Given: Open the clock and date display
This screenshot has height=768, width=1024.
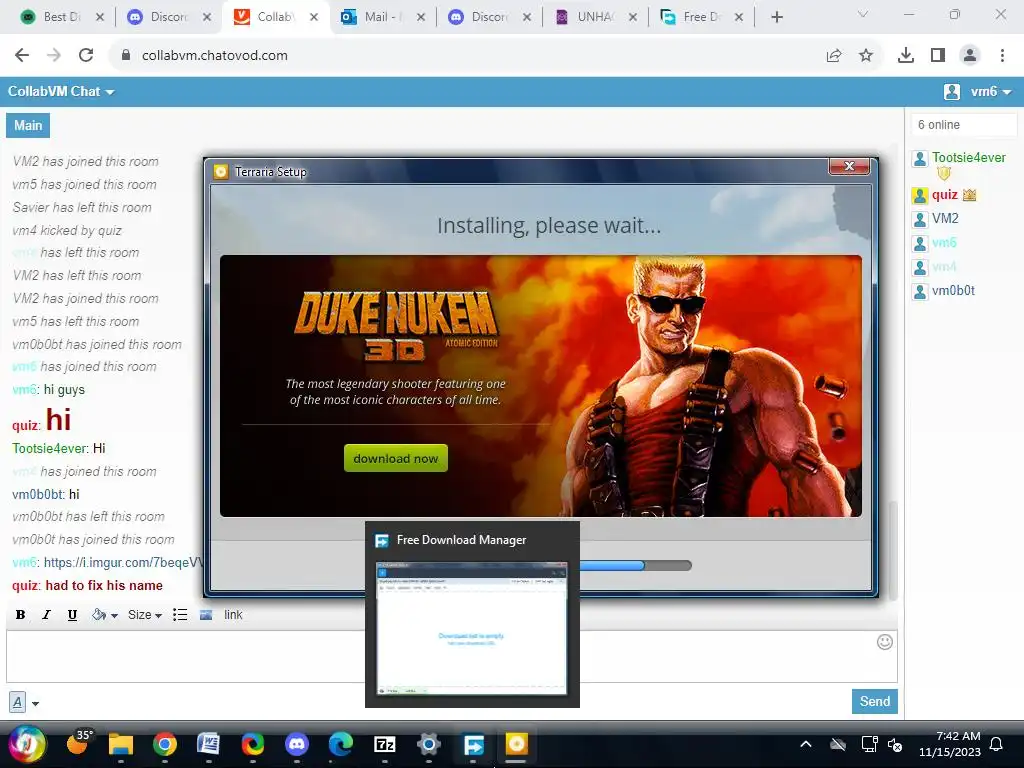Looking at the screenshot, I should tap(950, 744).
